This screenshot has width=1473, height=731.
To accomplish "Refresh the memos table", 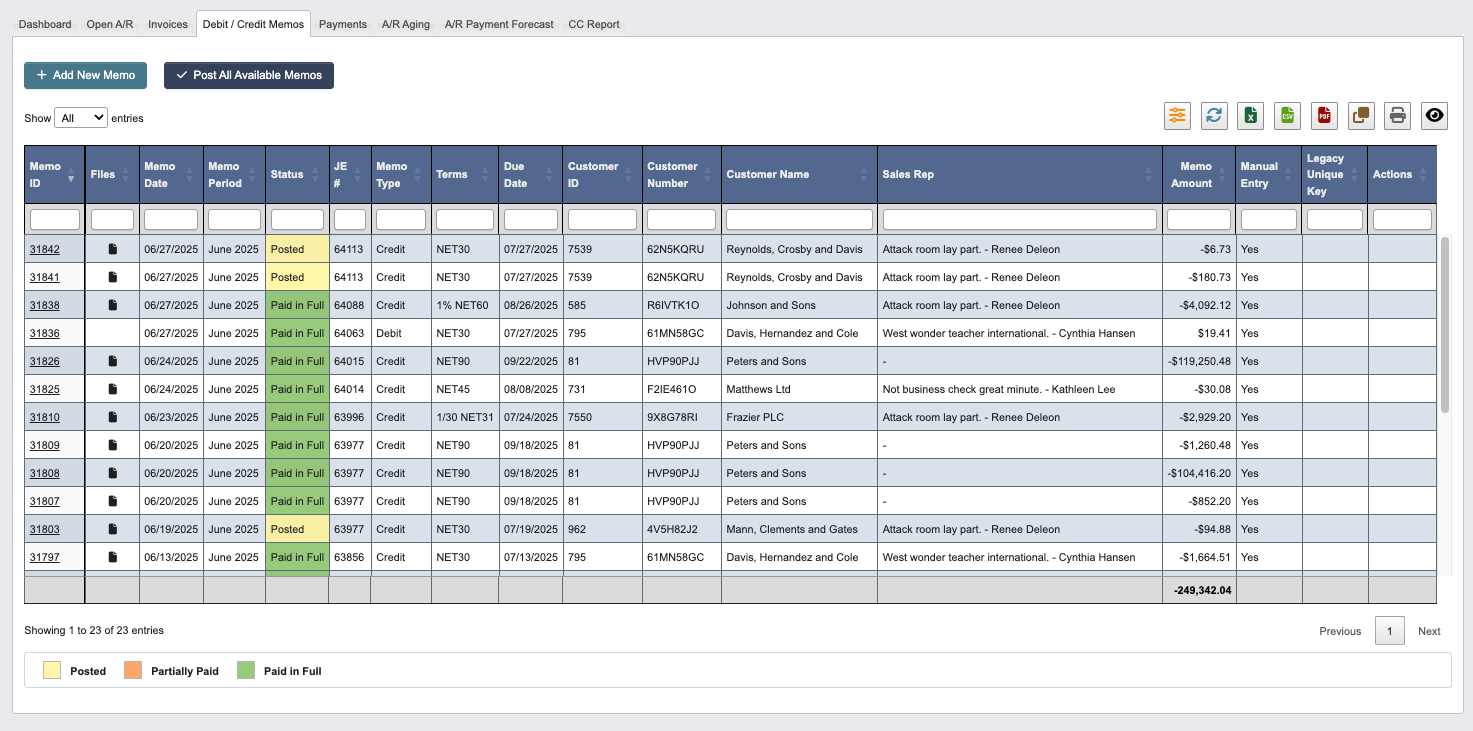I will [x=1214, y=116].
